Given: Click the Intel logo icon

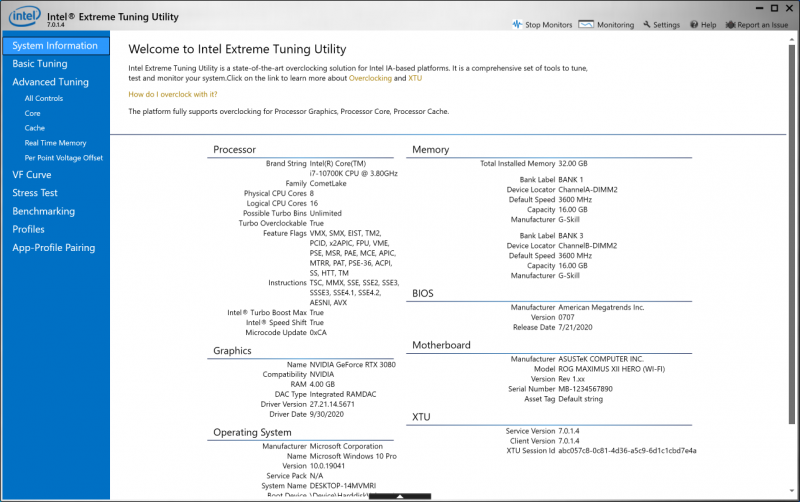Looking at the screenshot, I should (x=24, y=16).
